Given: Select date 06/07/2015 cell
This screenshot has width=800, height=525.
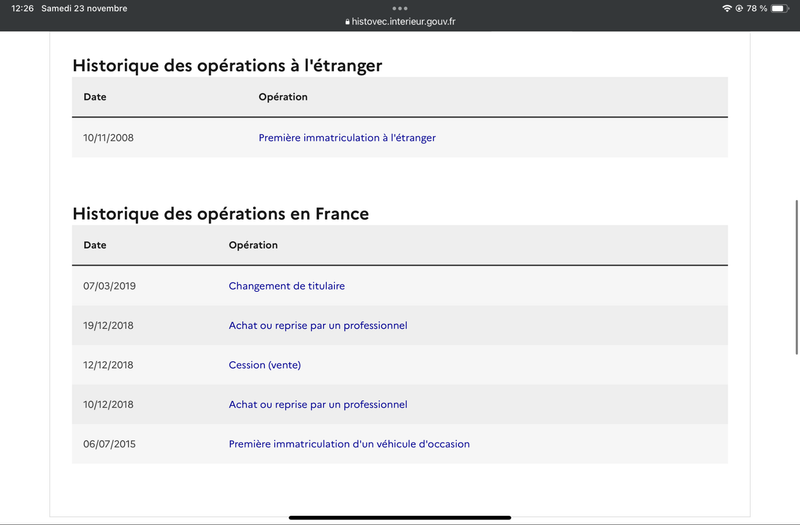Looking at the screenshot, I should click(109, 444).
